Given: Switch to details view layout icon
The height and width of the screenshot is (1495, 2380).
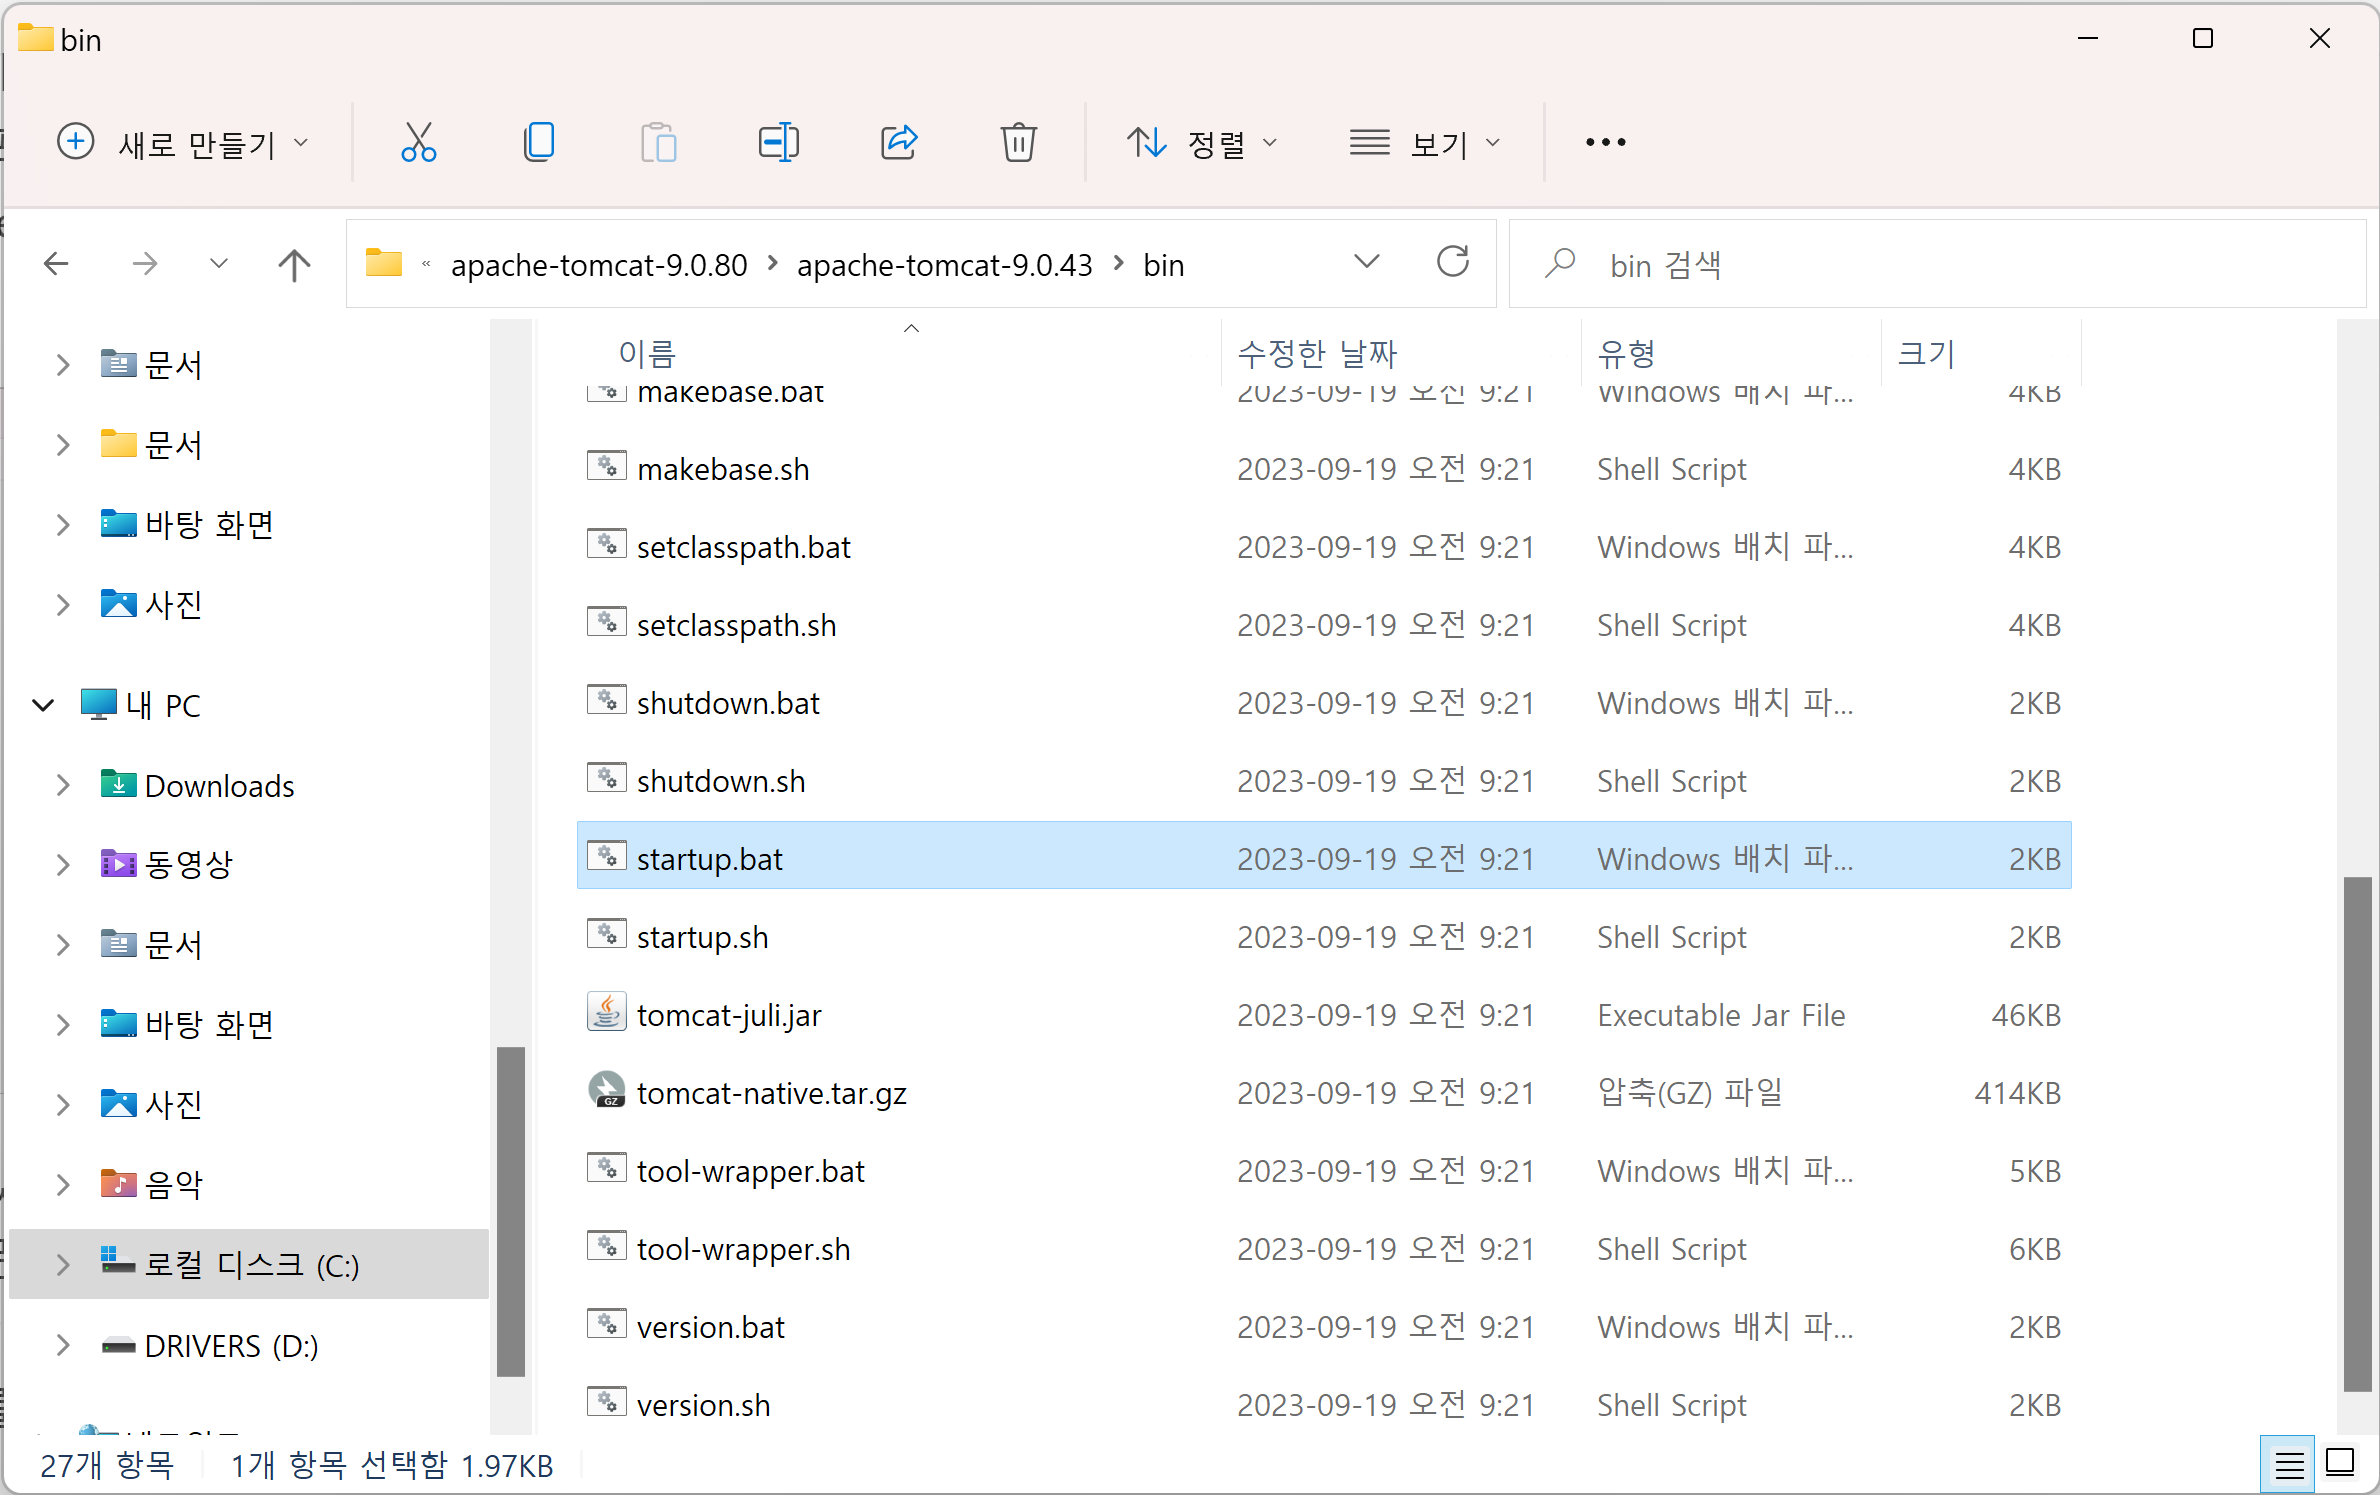Looking at the screenshot, I should [x=2288, y=1465].
